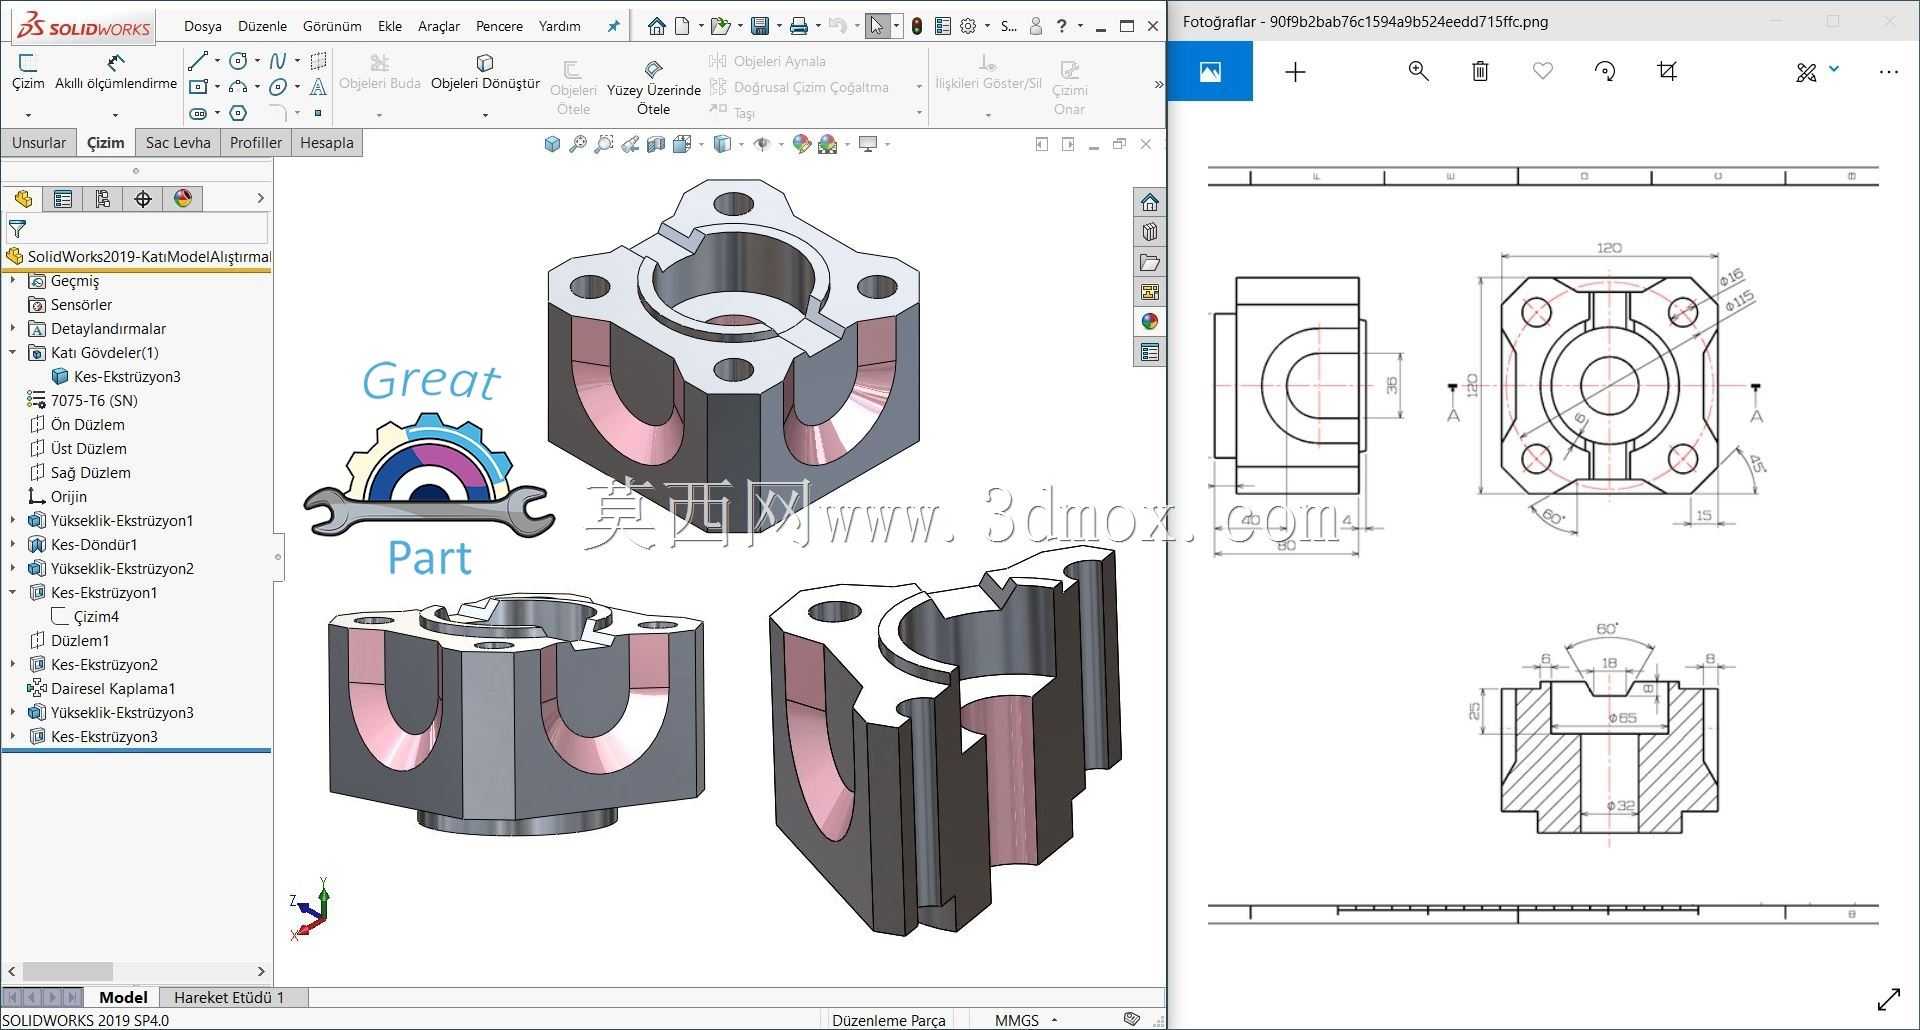Click the delete trash icon in Photos
Viewport: 1920px width, 1030px height.
(1480, 71)
